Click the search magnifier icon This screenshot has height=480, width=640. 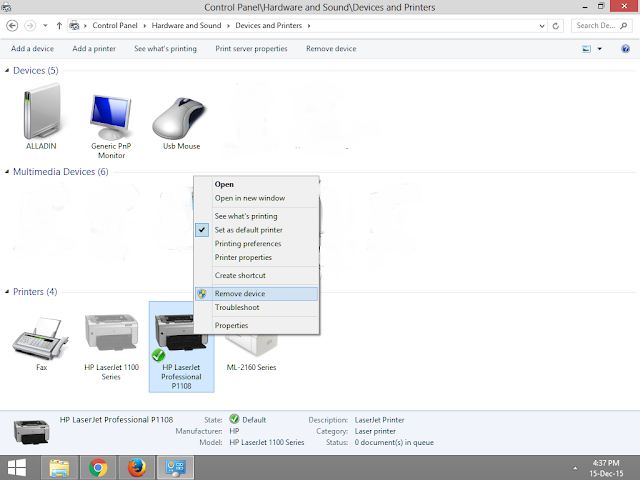pos(623,26)
